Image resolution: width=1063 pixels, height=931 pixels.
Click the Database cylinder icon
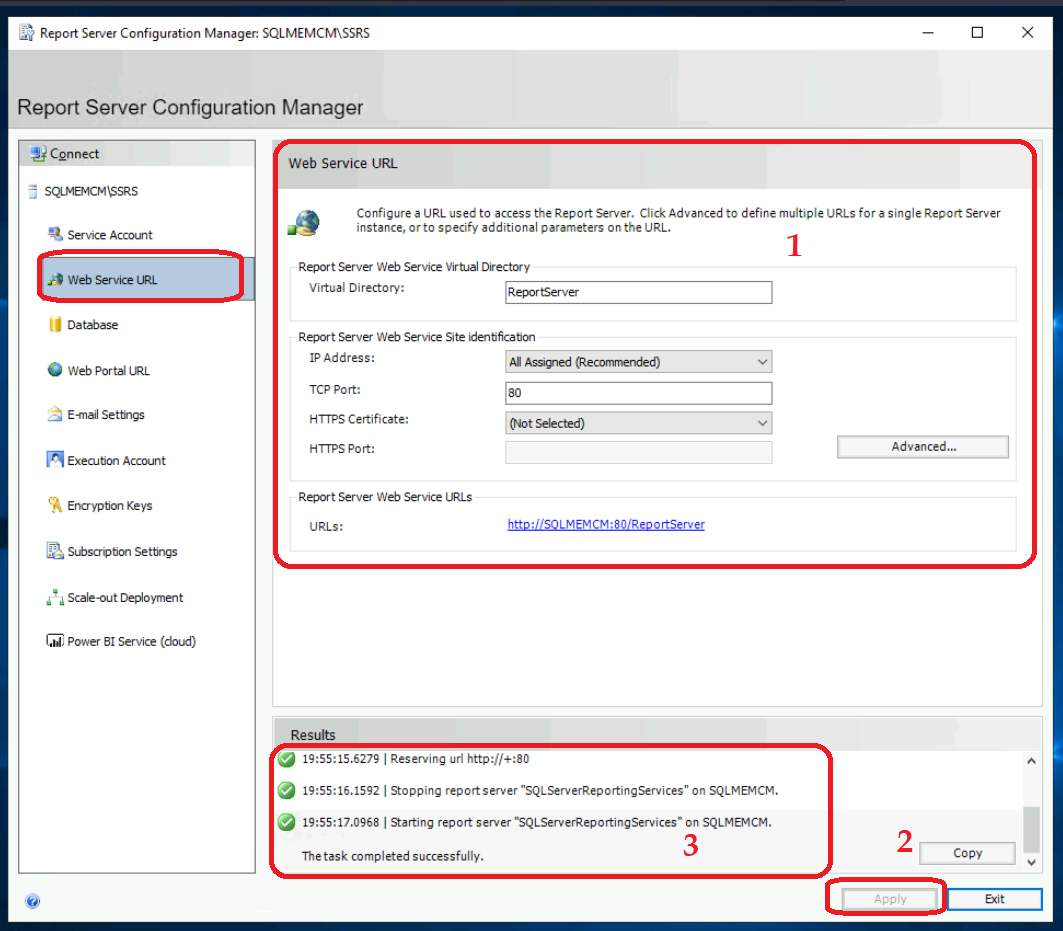click(55, 324)
